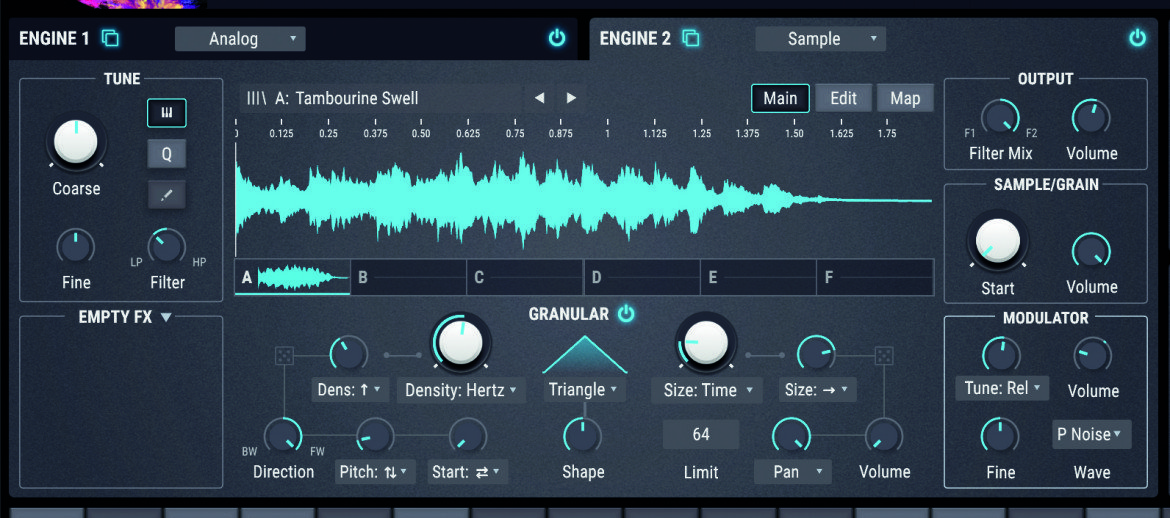Open the P Noise wave dropdown

(x=1092, y=434)
